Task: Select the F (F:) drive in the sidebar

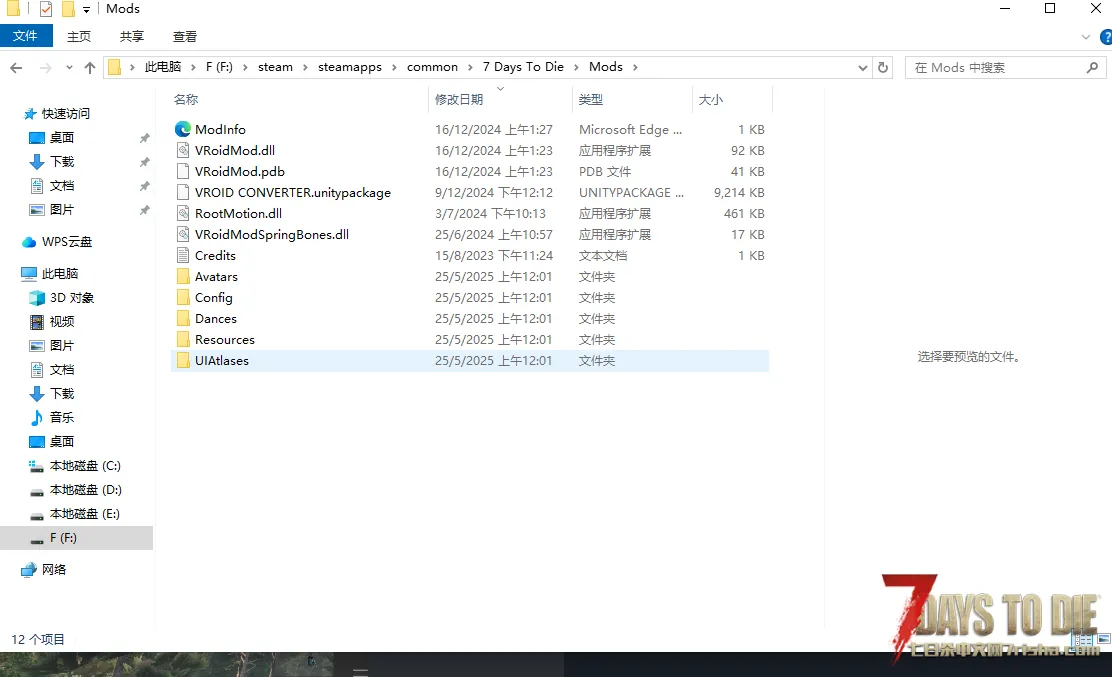Action: pos(76,538)
